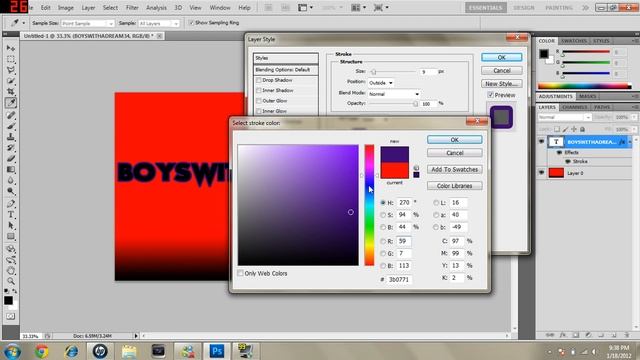
Task: Click the Color Libraries button
Action: [x=455, y=186]
